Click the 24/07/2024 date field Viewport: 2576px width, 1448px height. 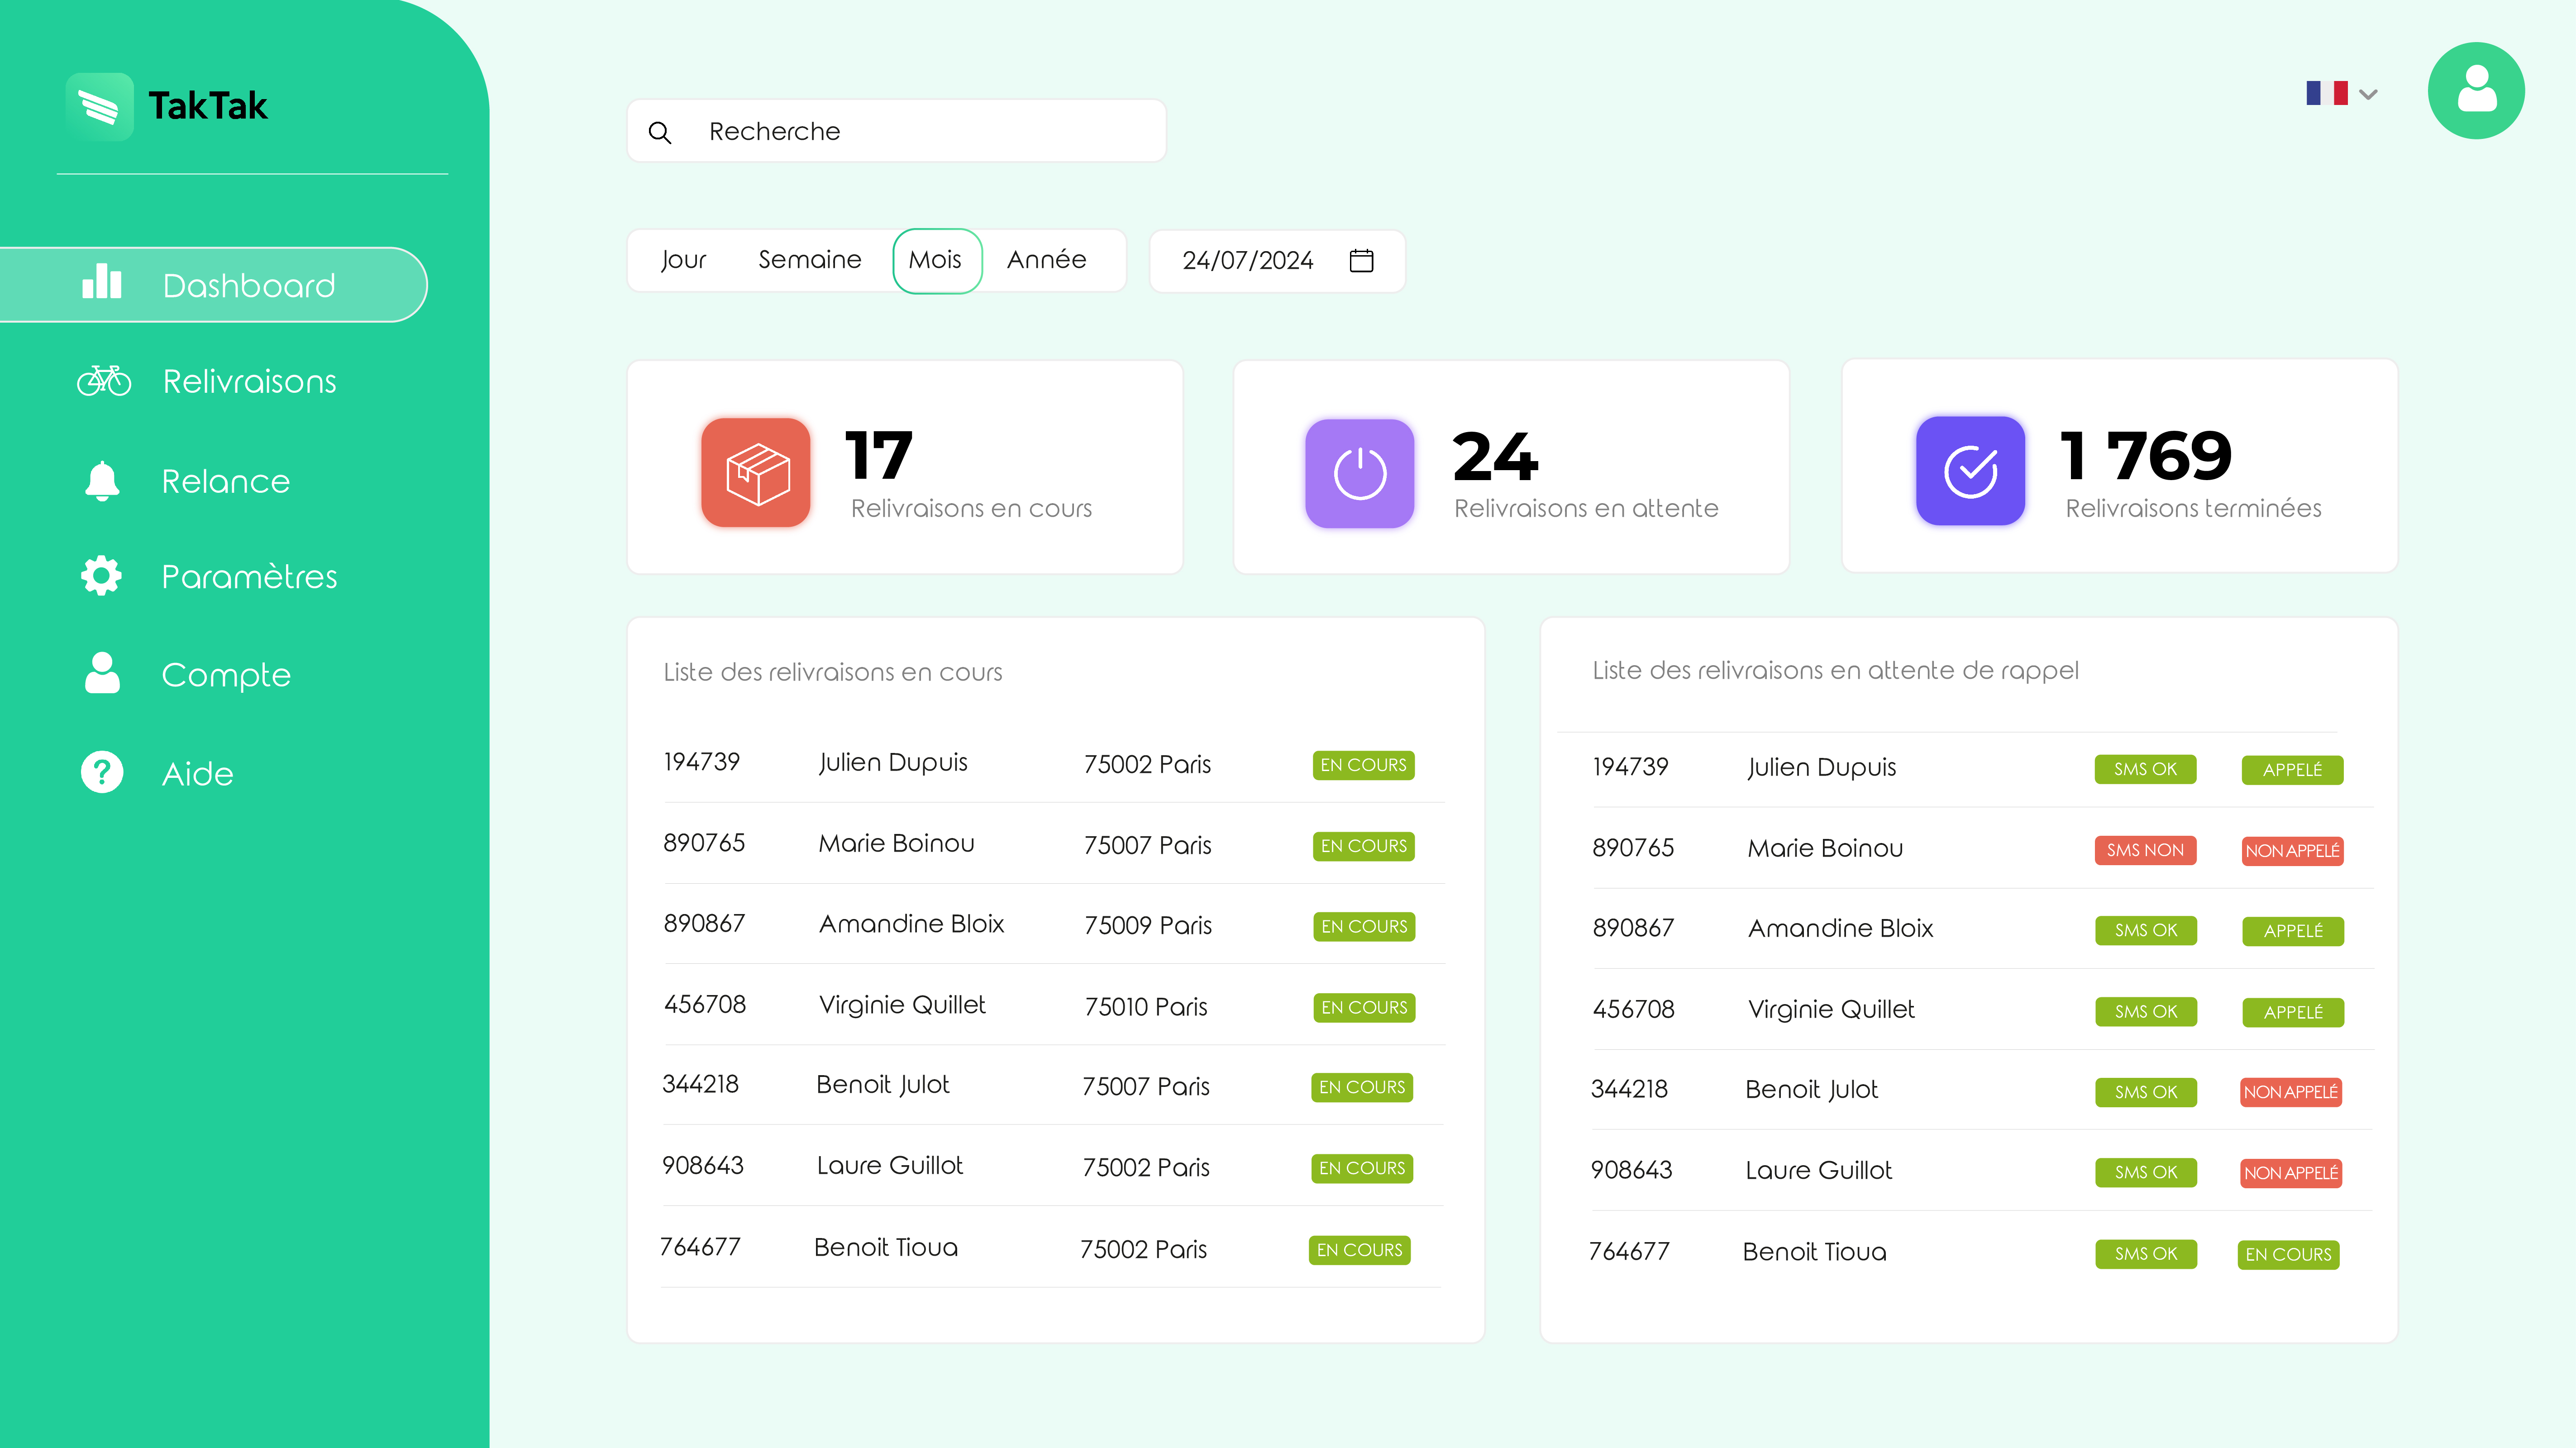tap(1277, 261)
